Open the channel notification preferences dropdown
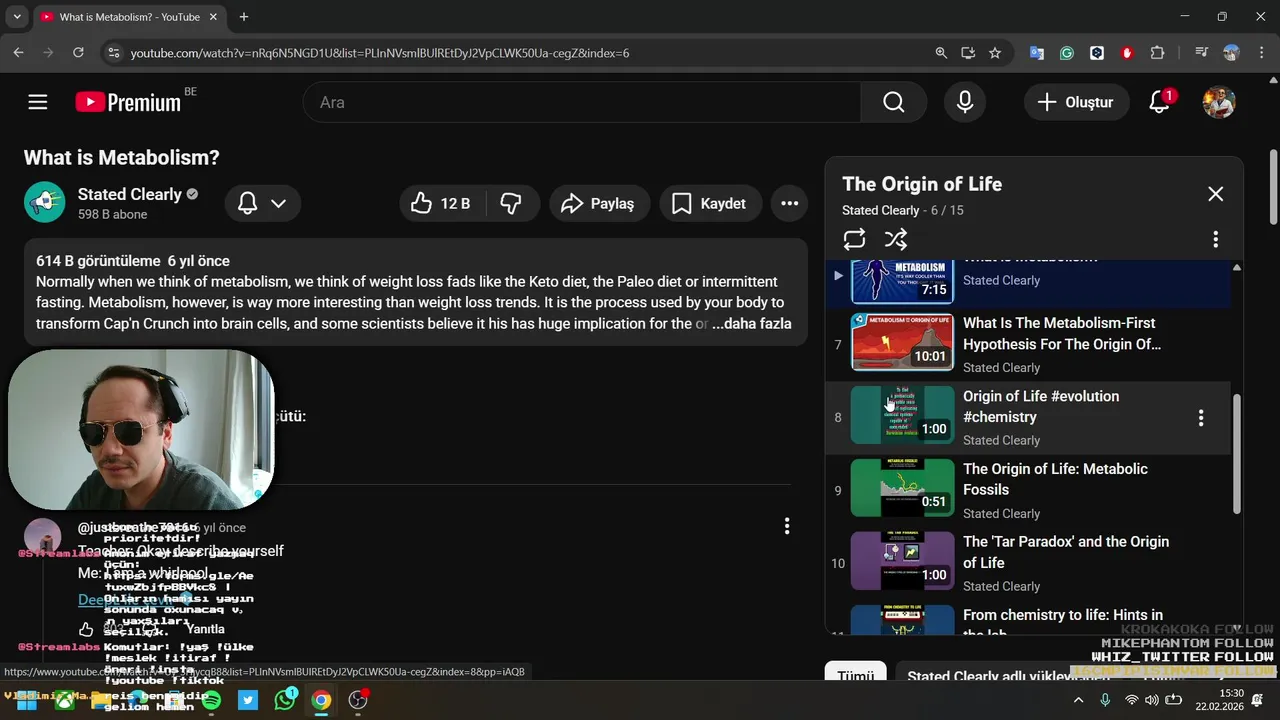 click(x=262, y=203)
